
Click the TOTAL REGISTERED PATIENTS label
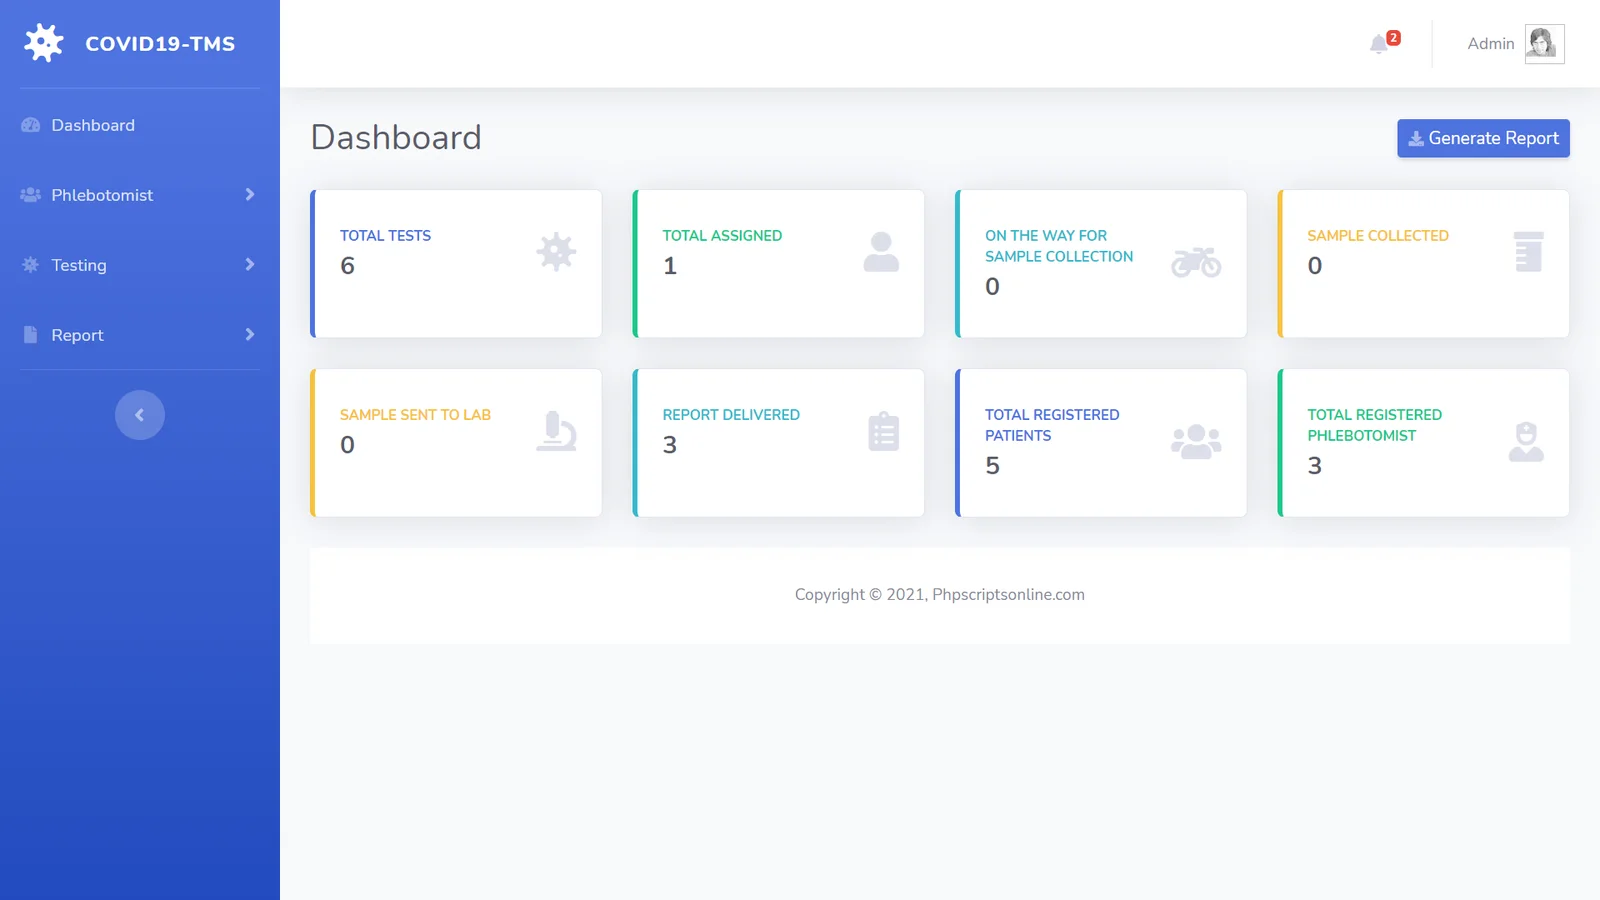tap(1052, 425)
